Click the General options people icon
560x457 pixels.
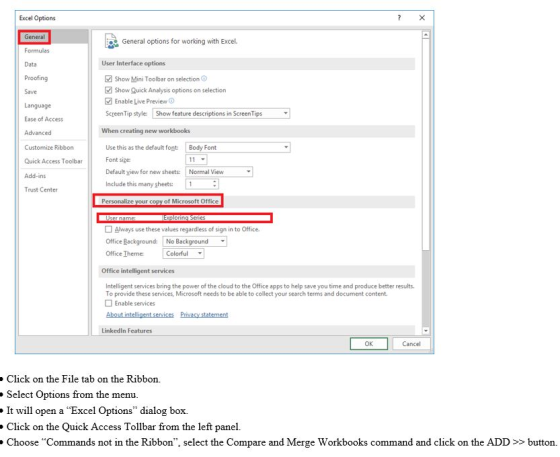coord(111,41)
